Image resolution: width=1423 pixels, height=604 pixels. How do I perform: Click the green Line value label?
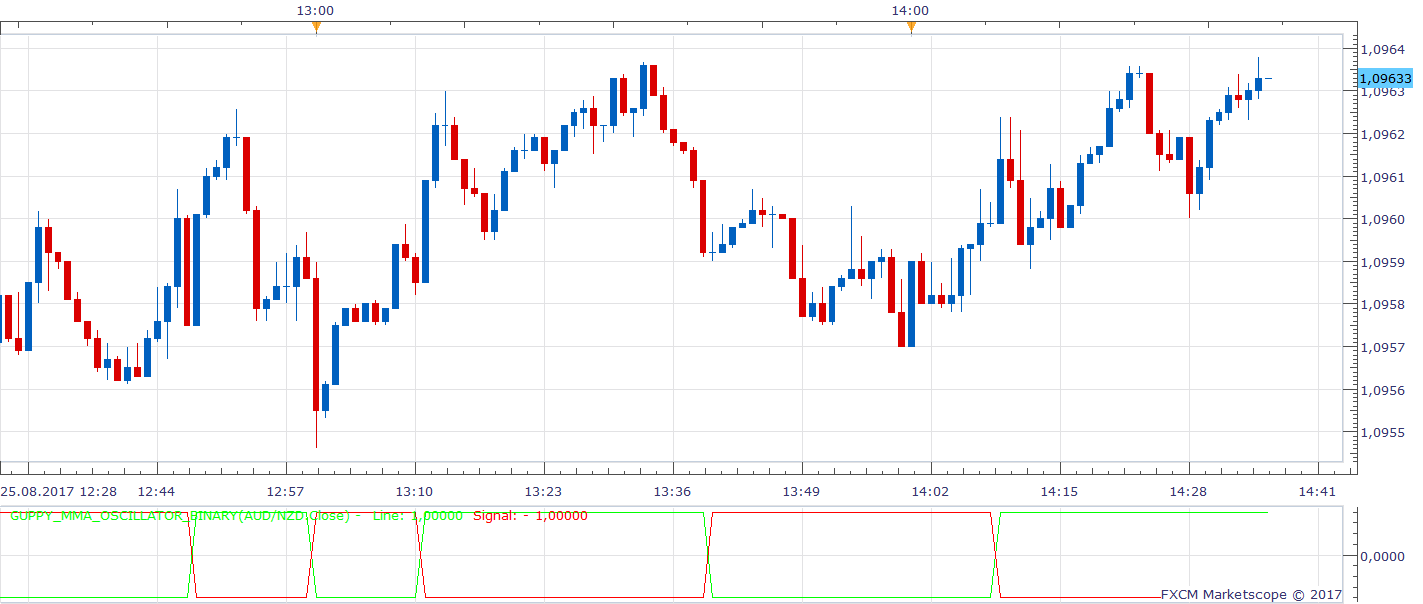click(x=417, y=516)
